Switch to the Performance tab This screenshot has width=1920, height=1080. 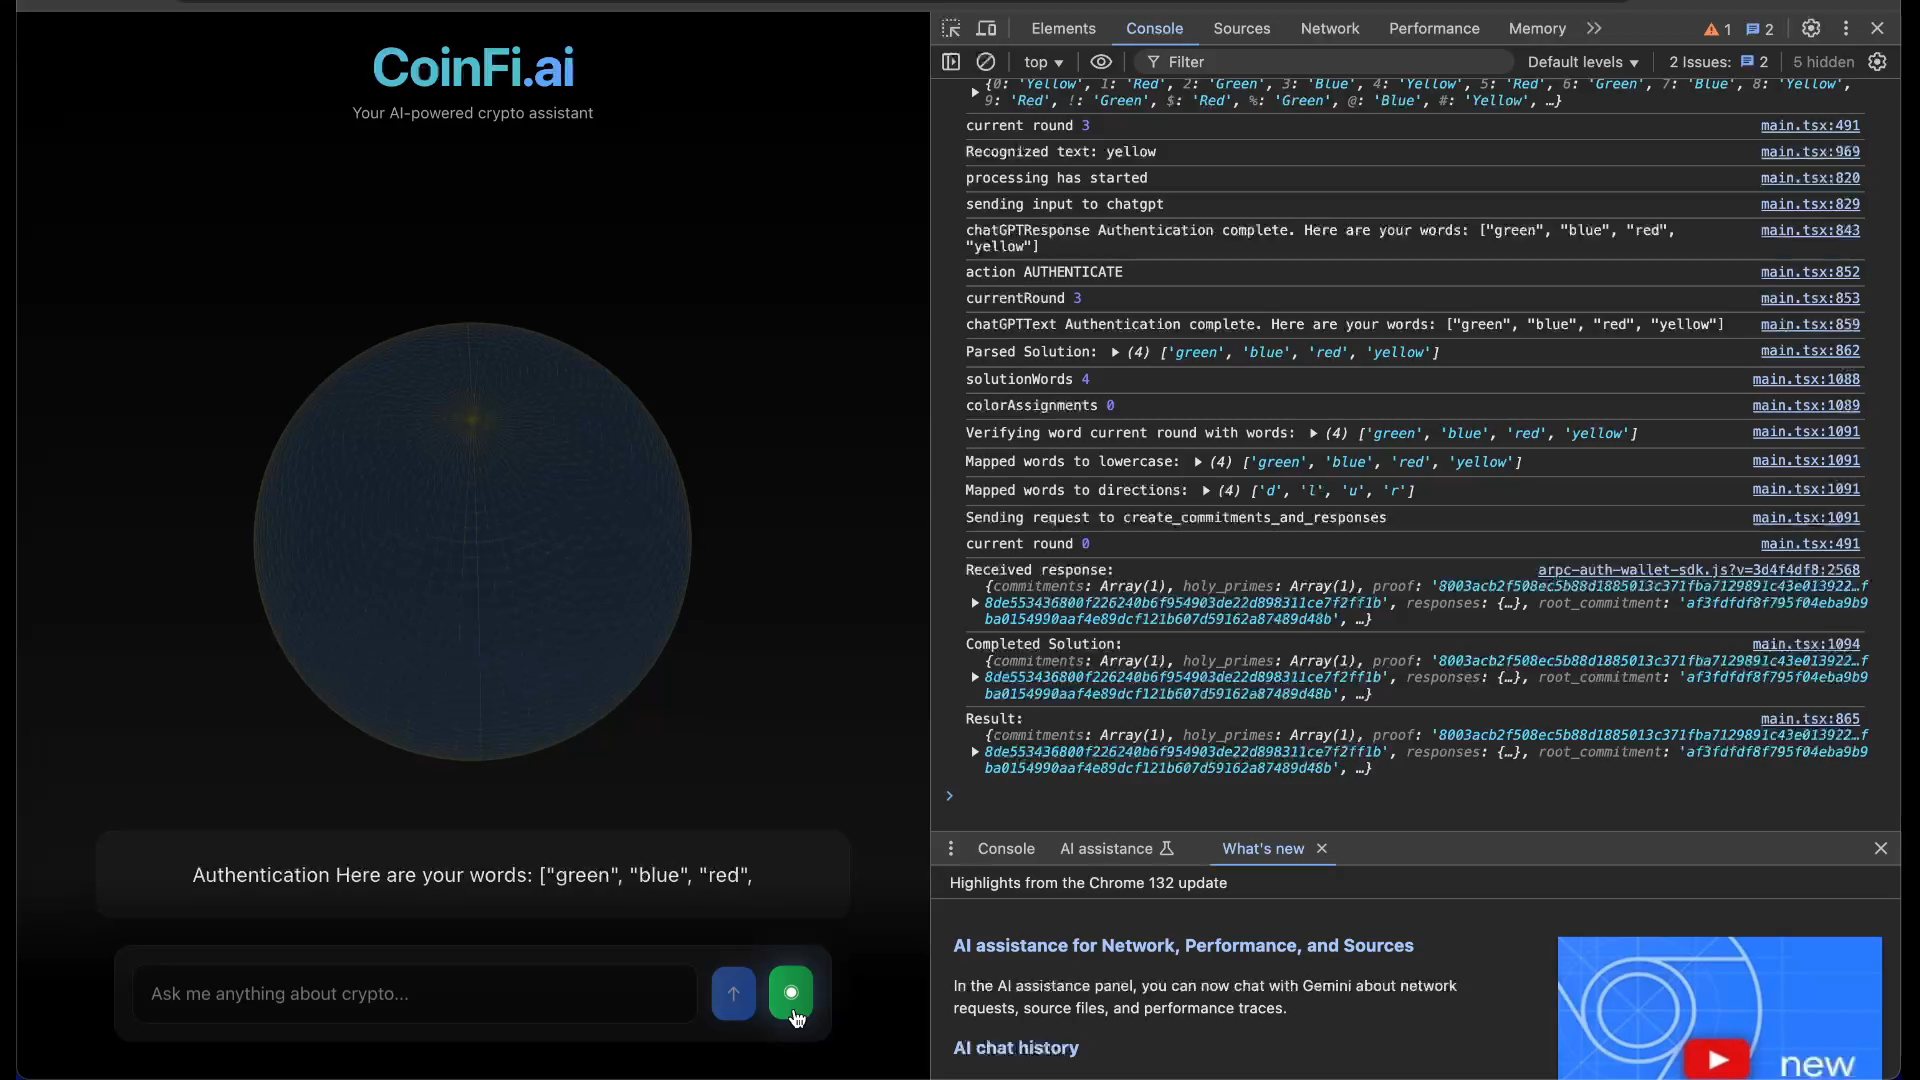[x=1434, y=28]
